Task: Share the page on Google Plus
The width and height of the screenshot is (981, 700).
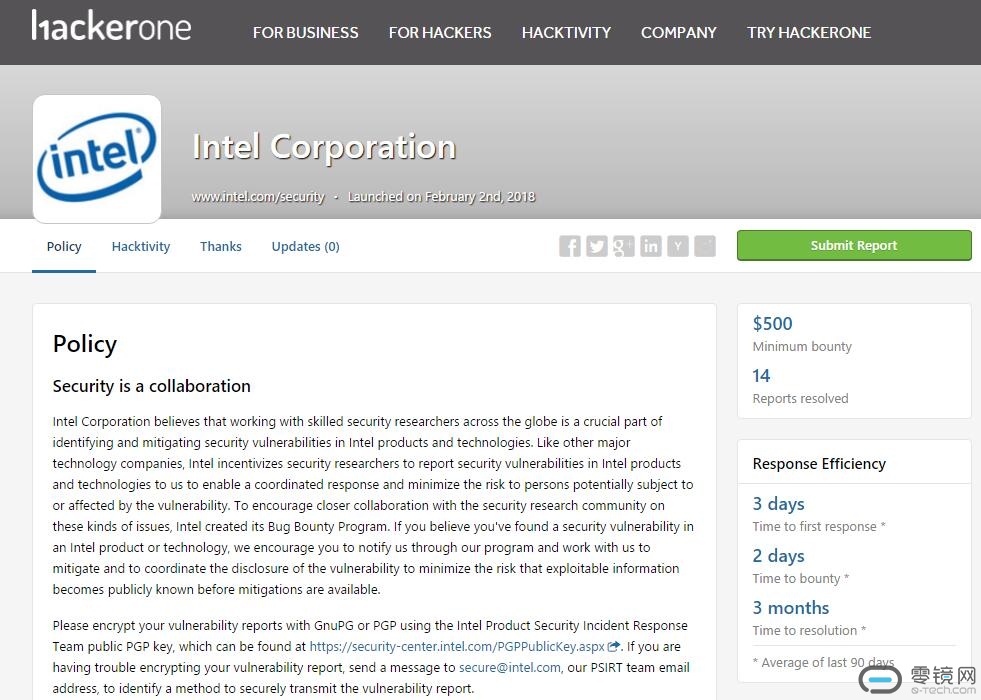Action: coord(624,246)
